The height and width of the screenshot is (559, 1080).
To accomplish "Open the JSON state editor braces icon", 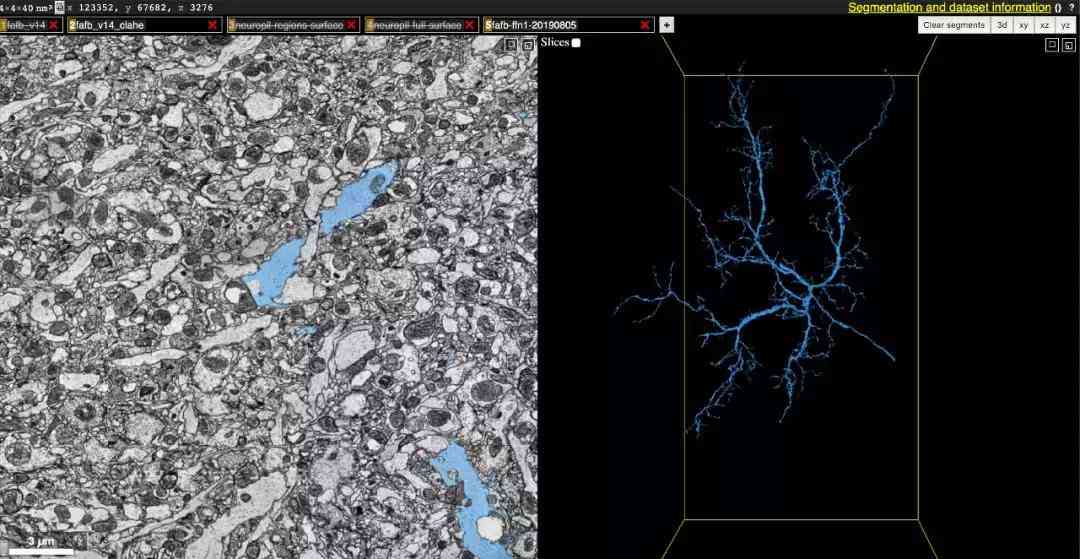I will [1058, 8].
